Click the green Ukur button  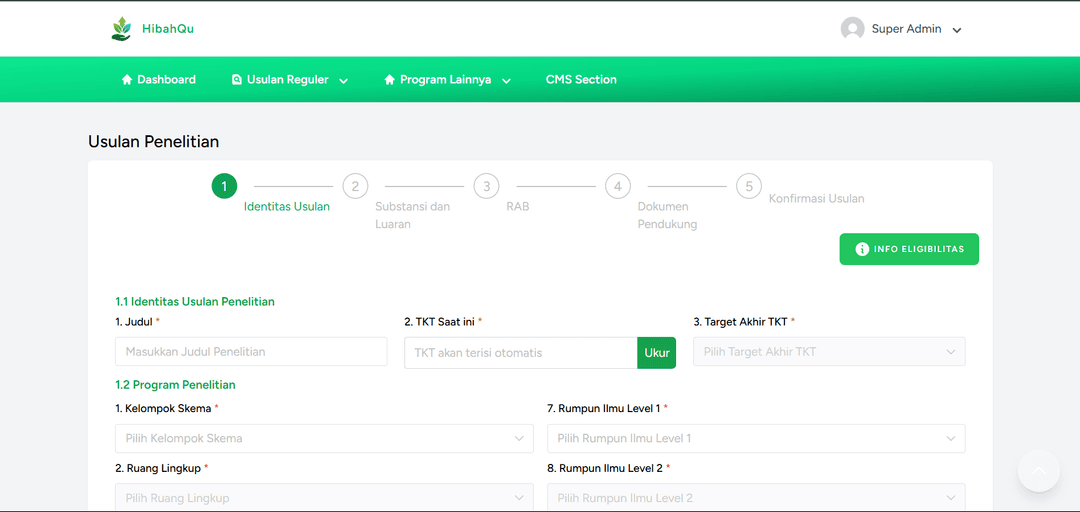(656, 353)
